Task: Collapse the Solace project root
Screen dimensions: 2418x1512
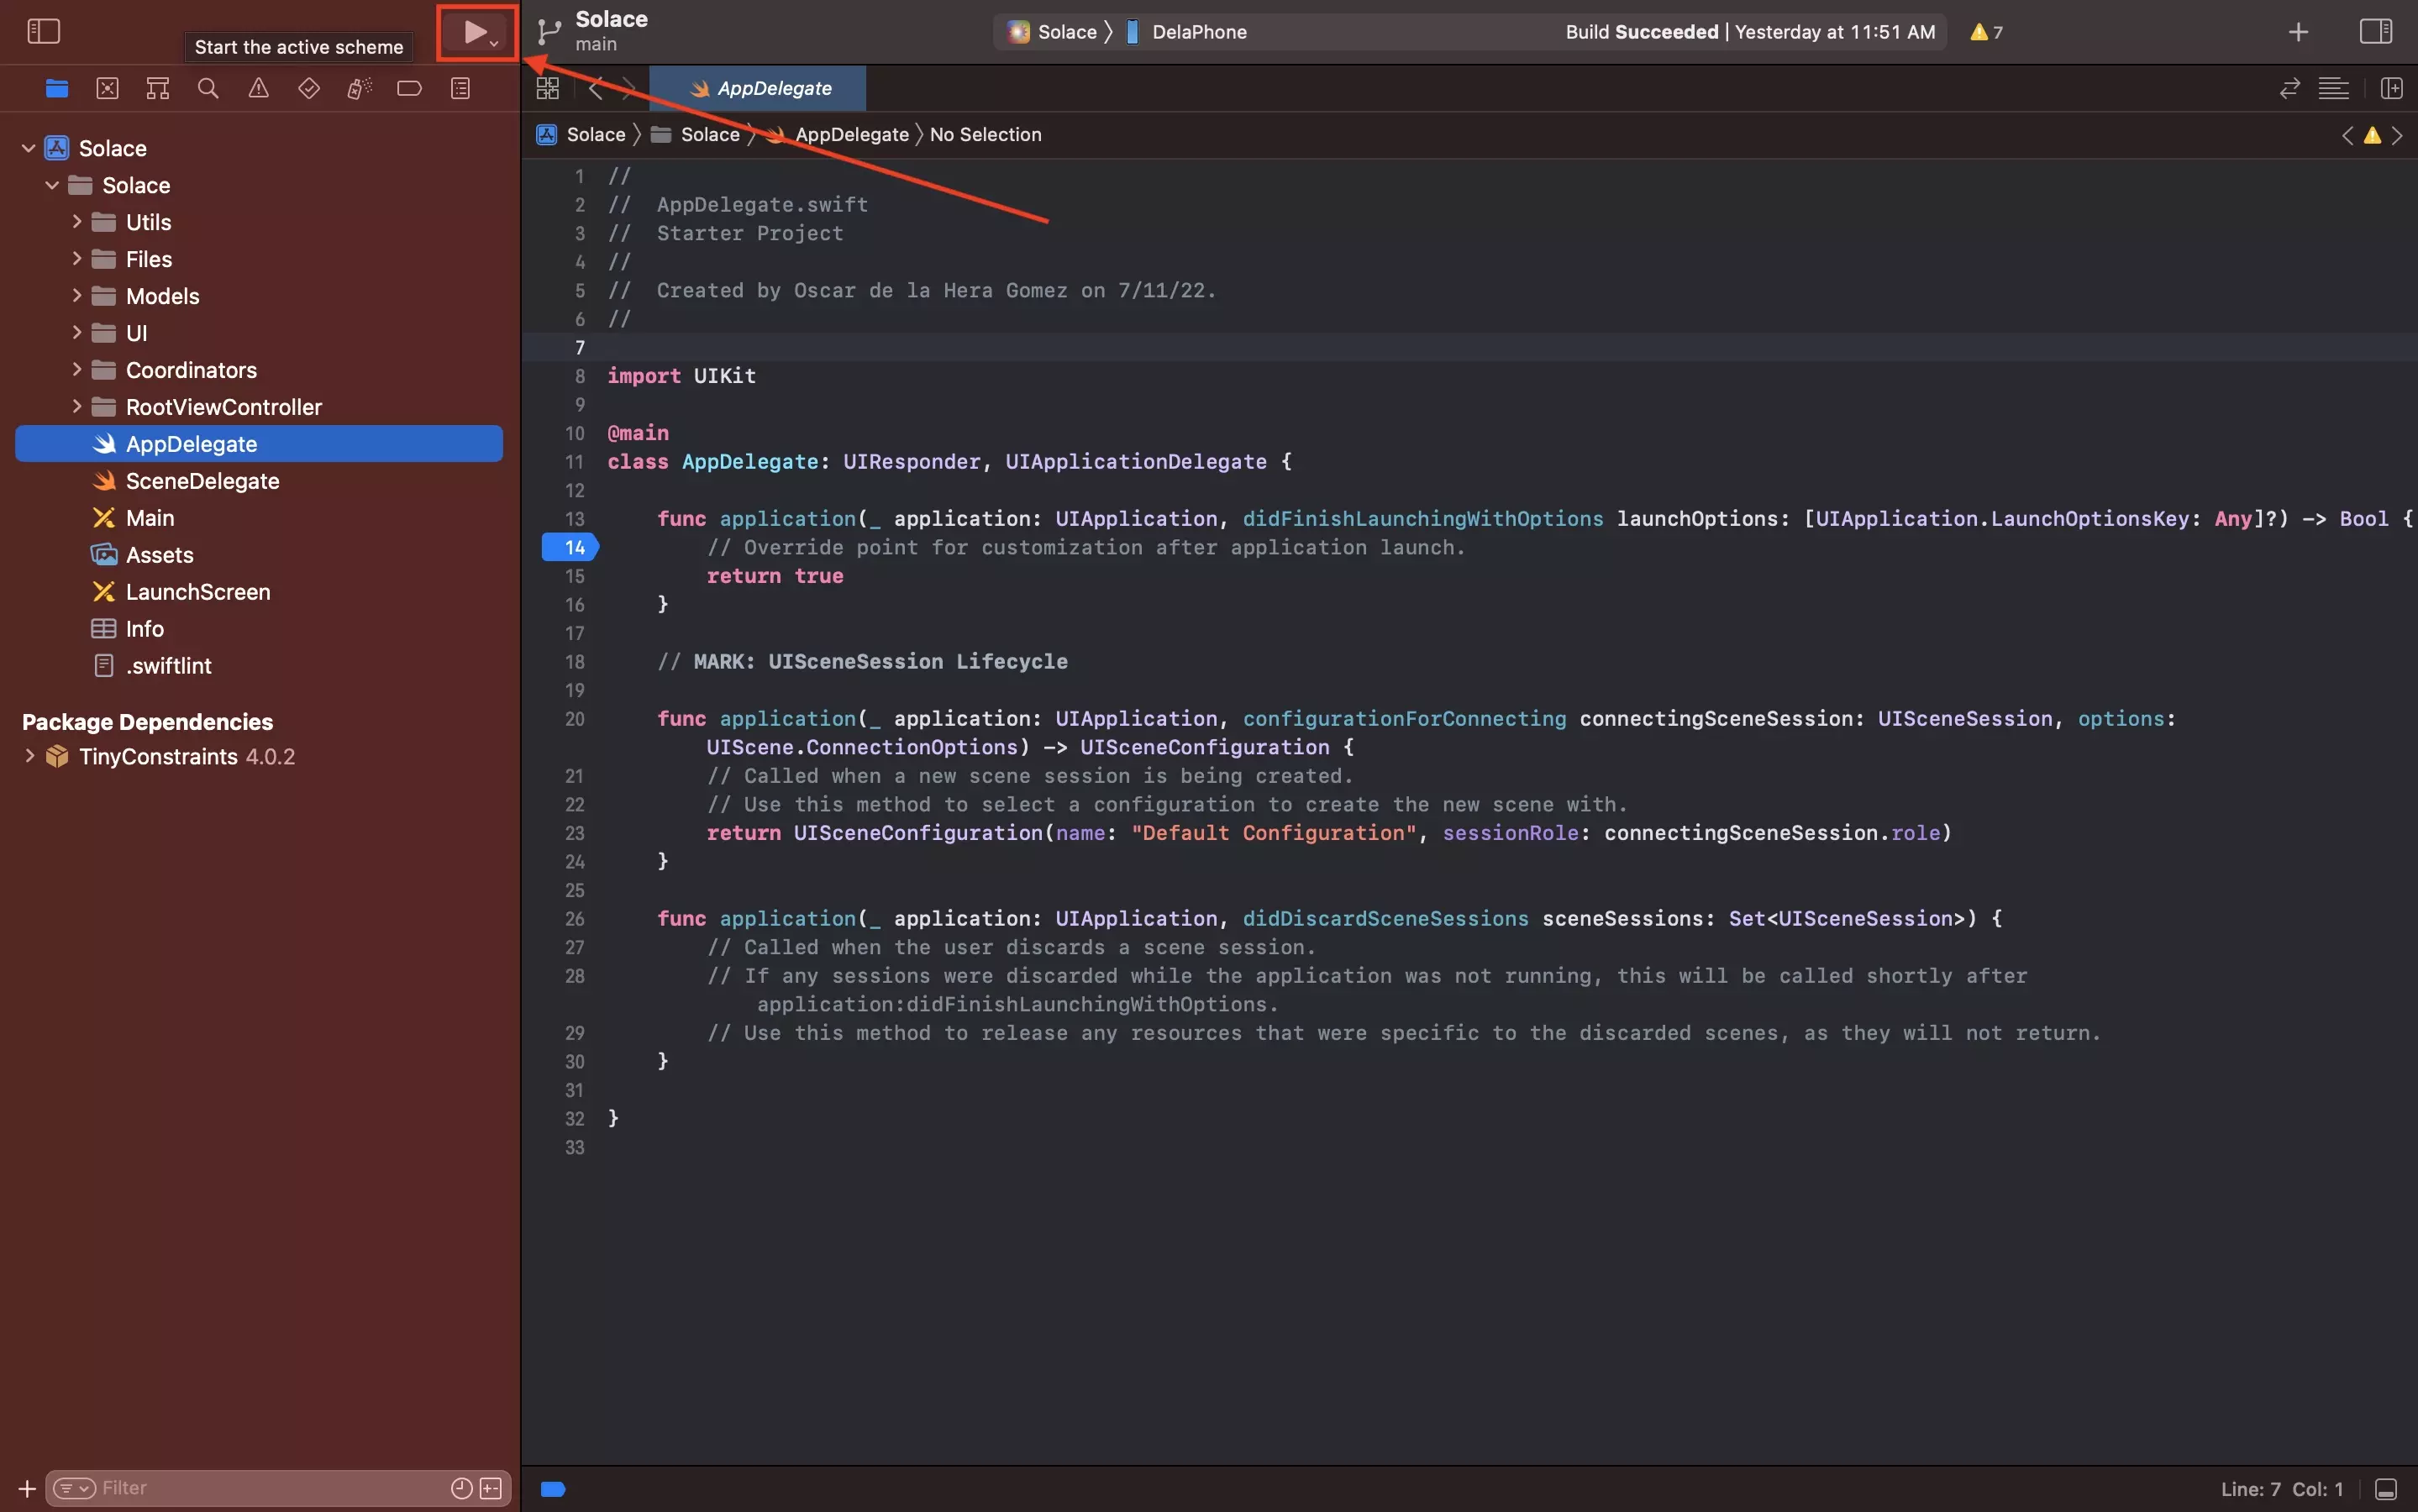Action: click(28, 148)
